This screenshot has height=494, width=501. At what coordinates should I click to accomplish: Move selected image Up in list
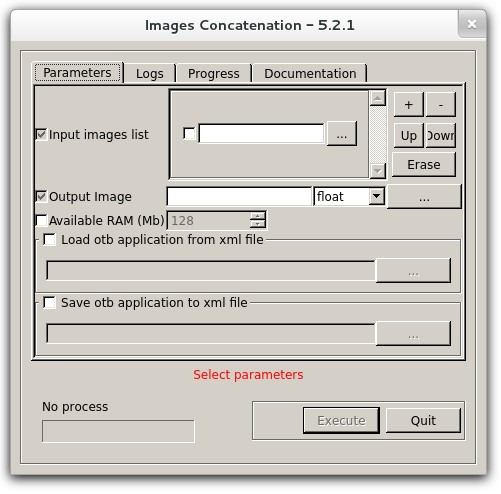pos(408,135)
